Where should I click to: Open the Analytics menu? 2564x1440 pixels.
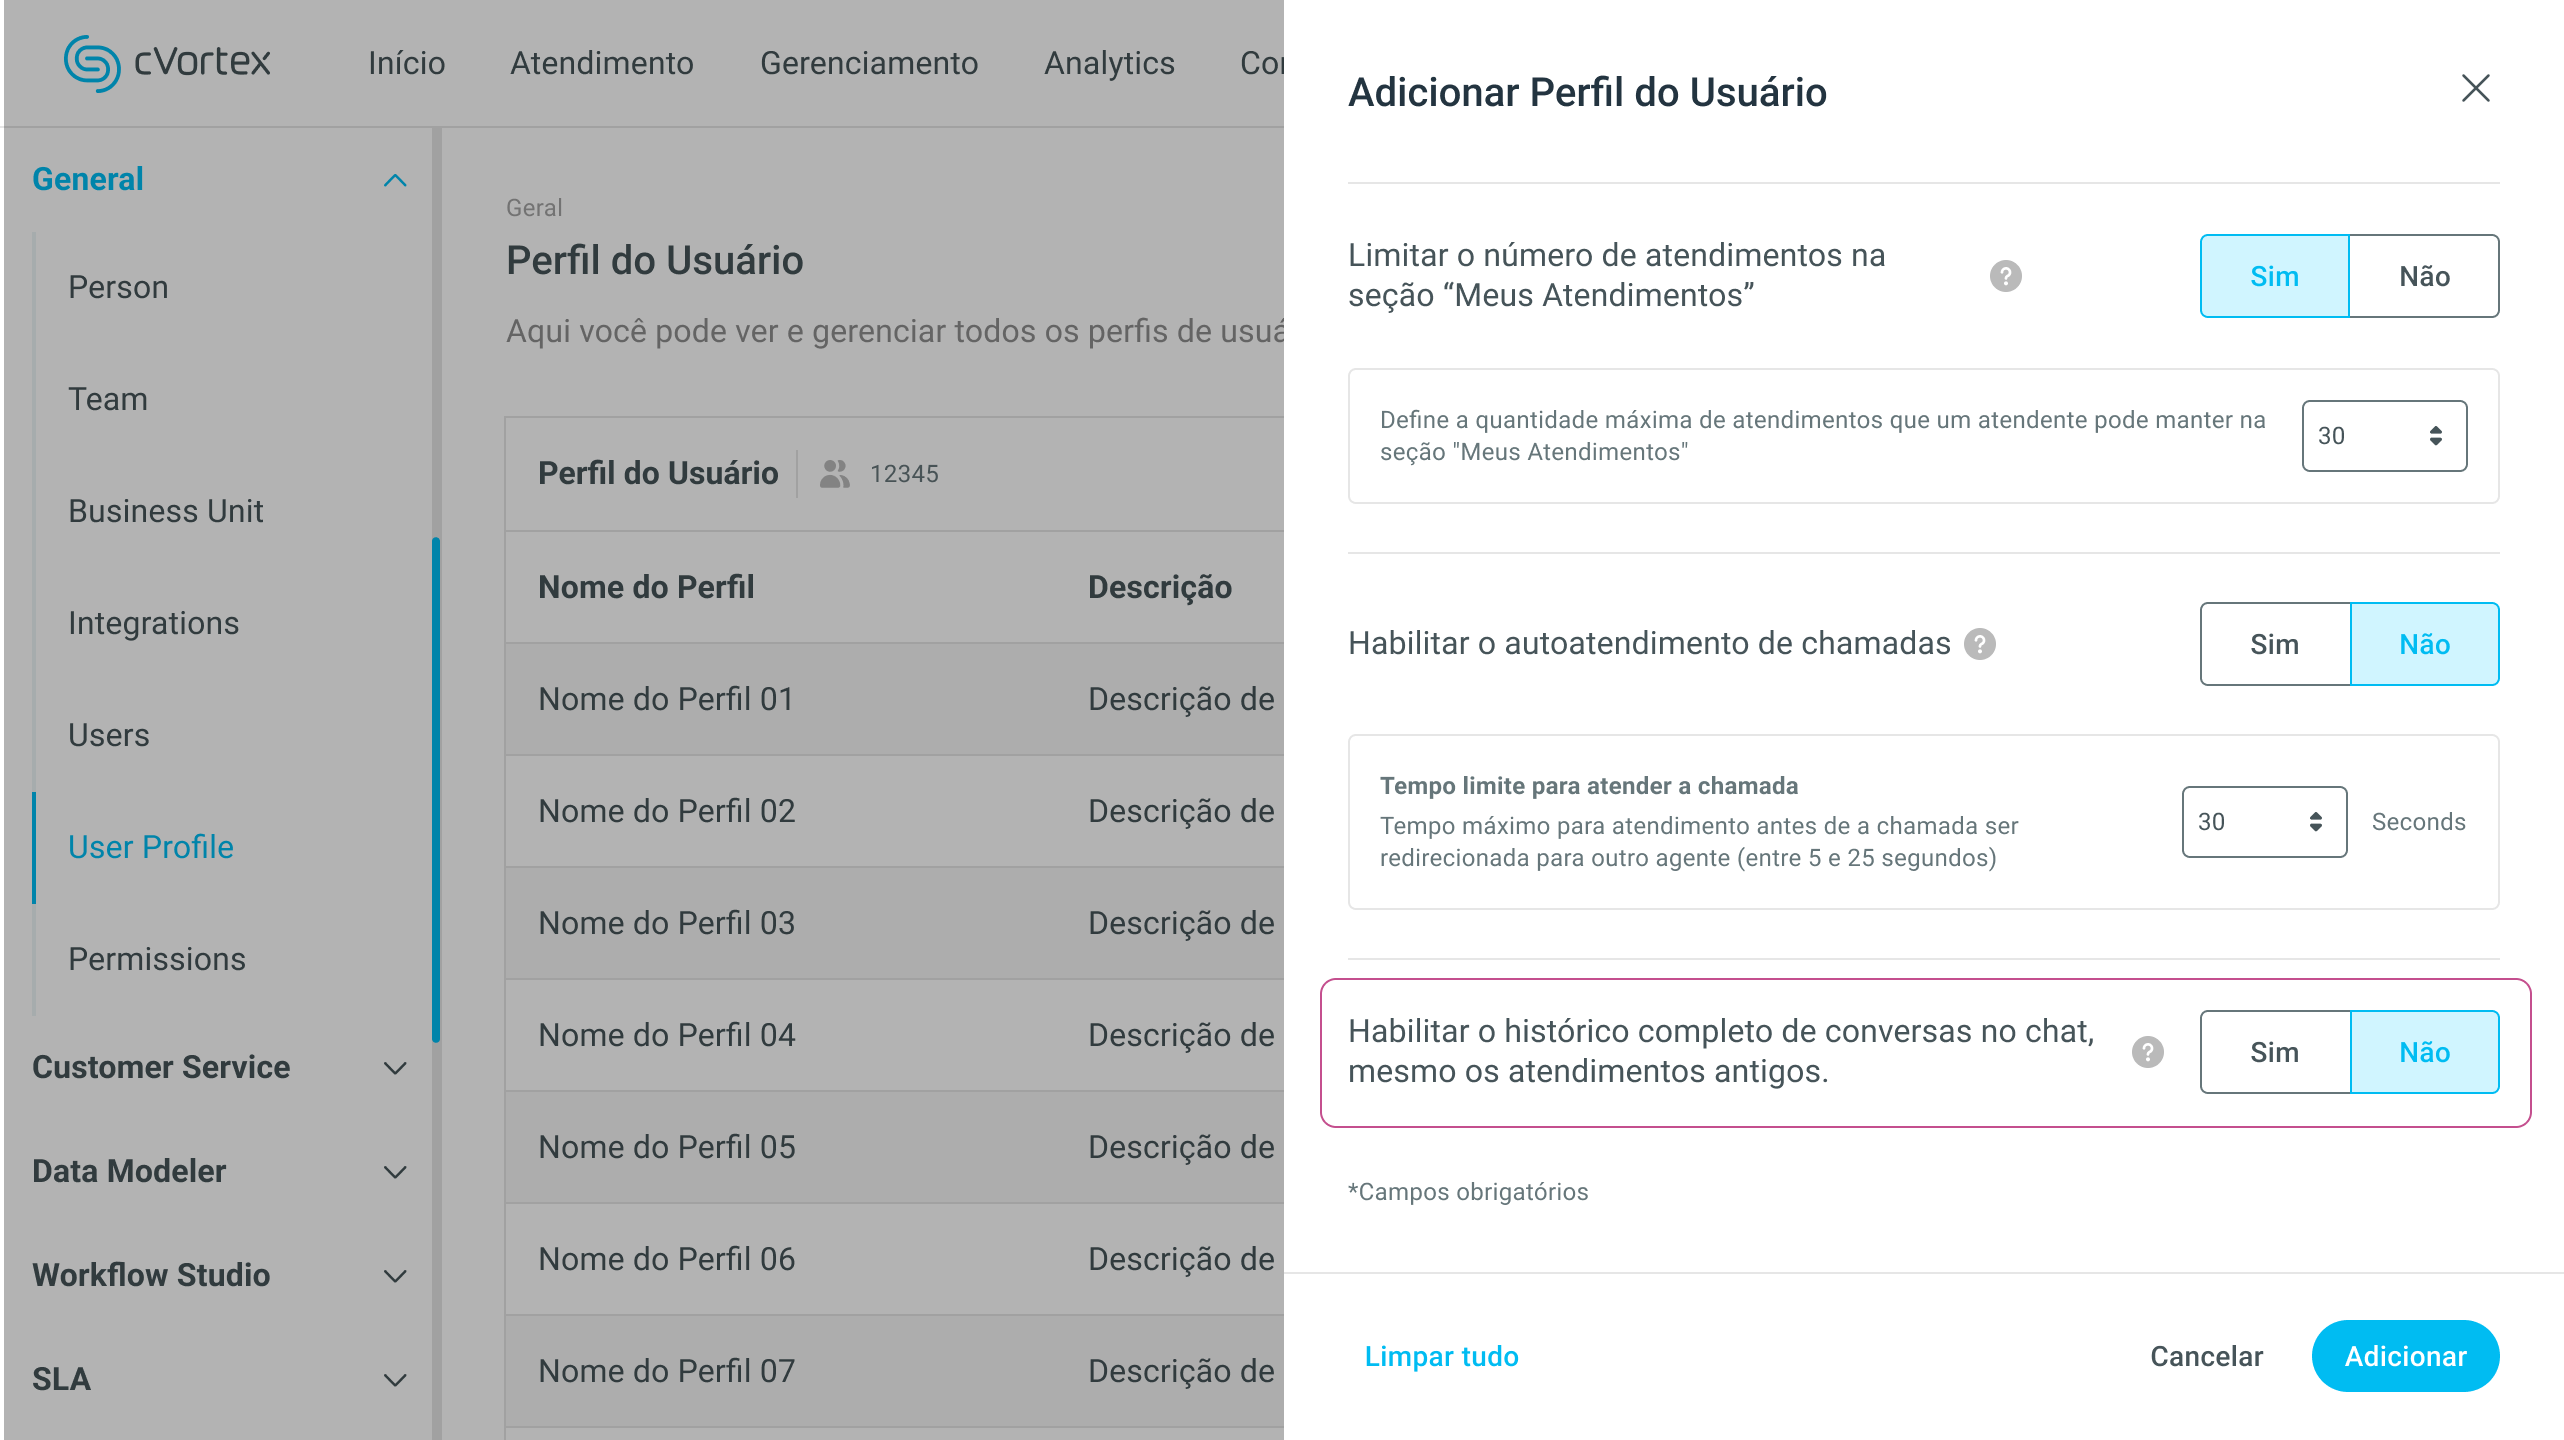pyautogui.click(x=1109, y=63)
